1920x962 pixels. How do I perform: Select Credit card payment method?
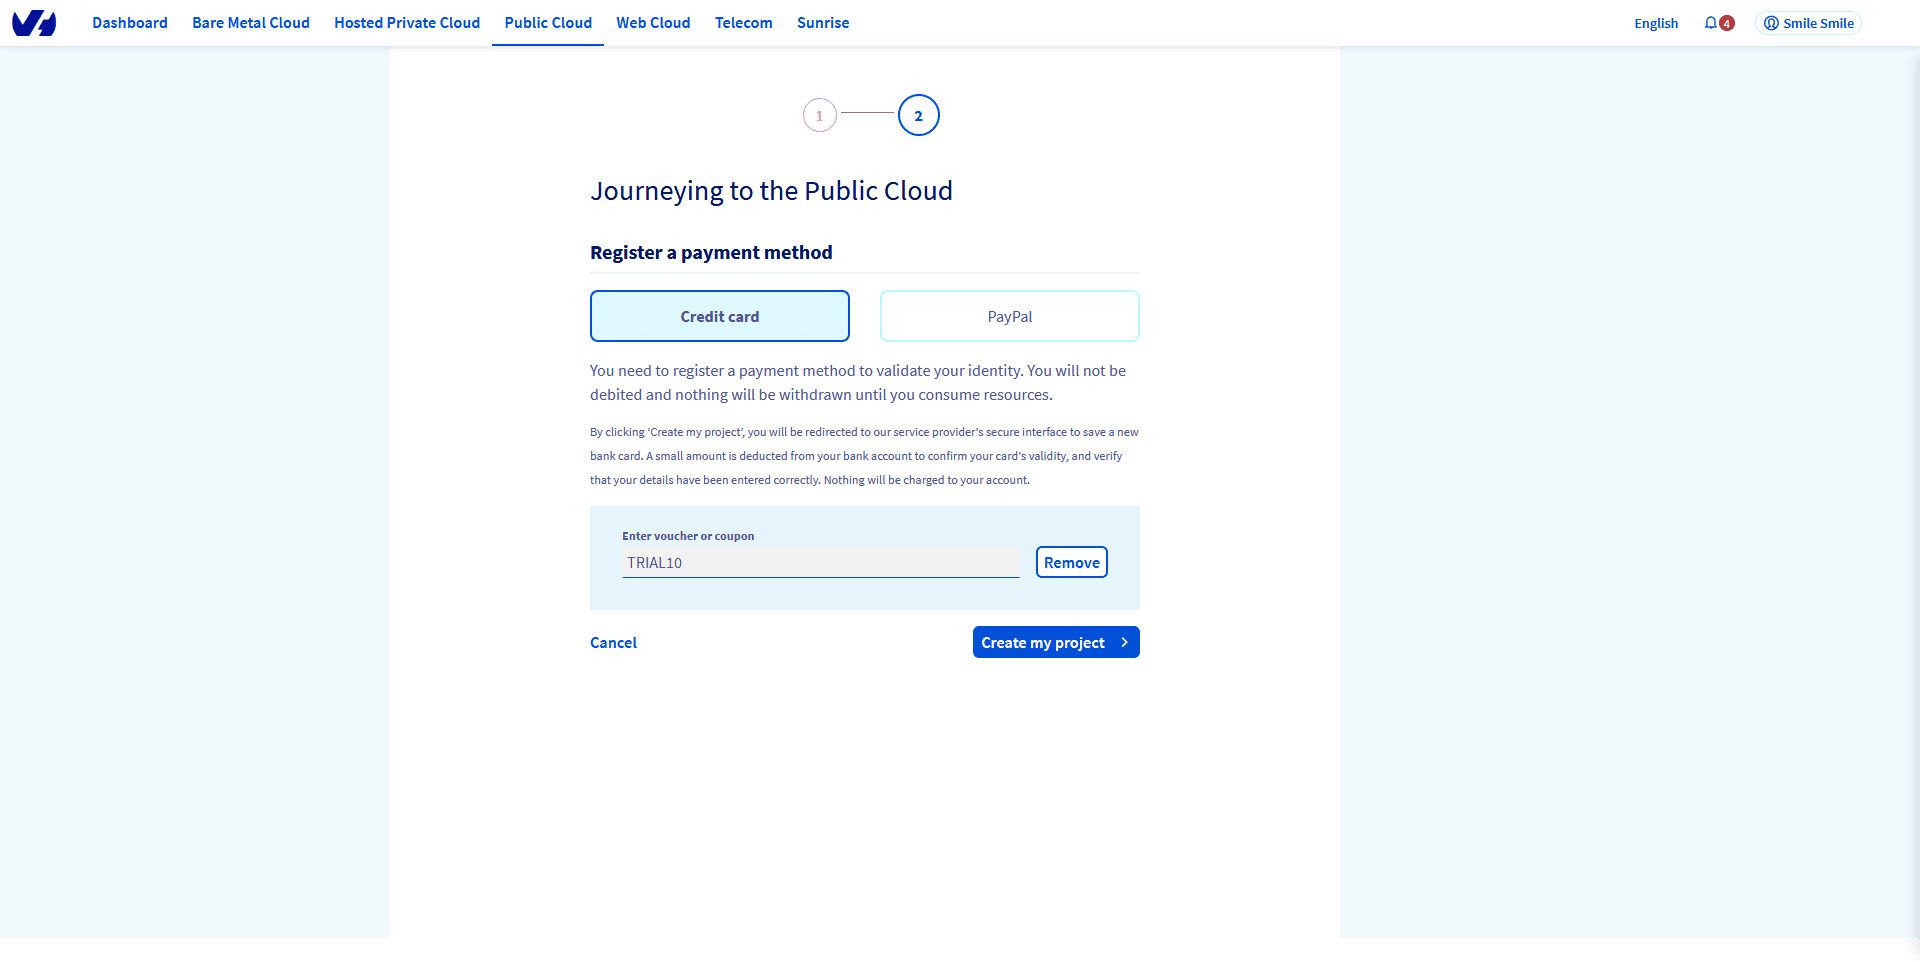pos(719,316)
